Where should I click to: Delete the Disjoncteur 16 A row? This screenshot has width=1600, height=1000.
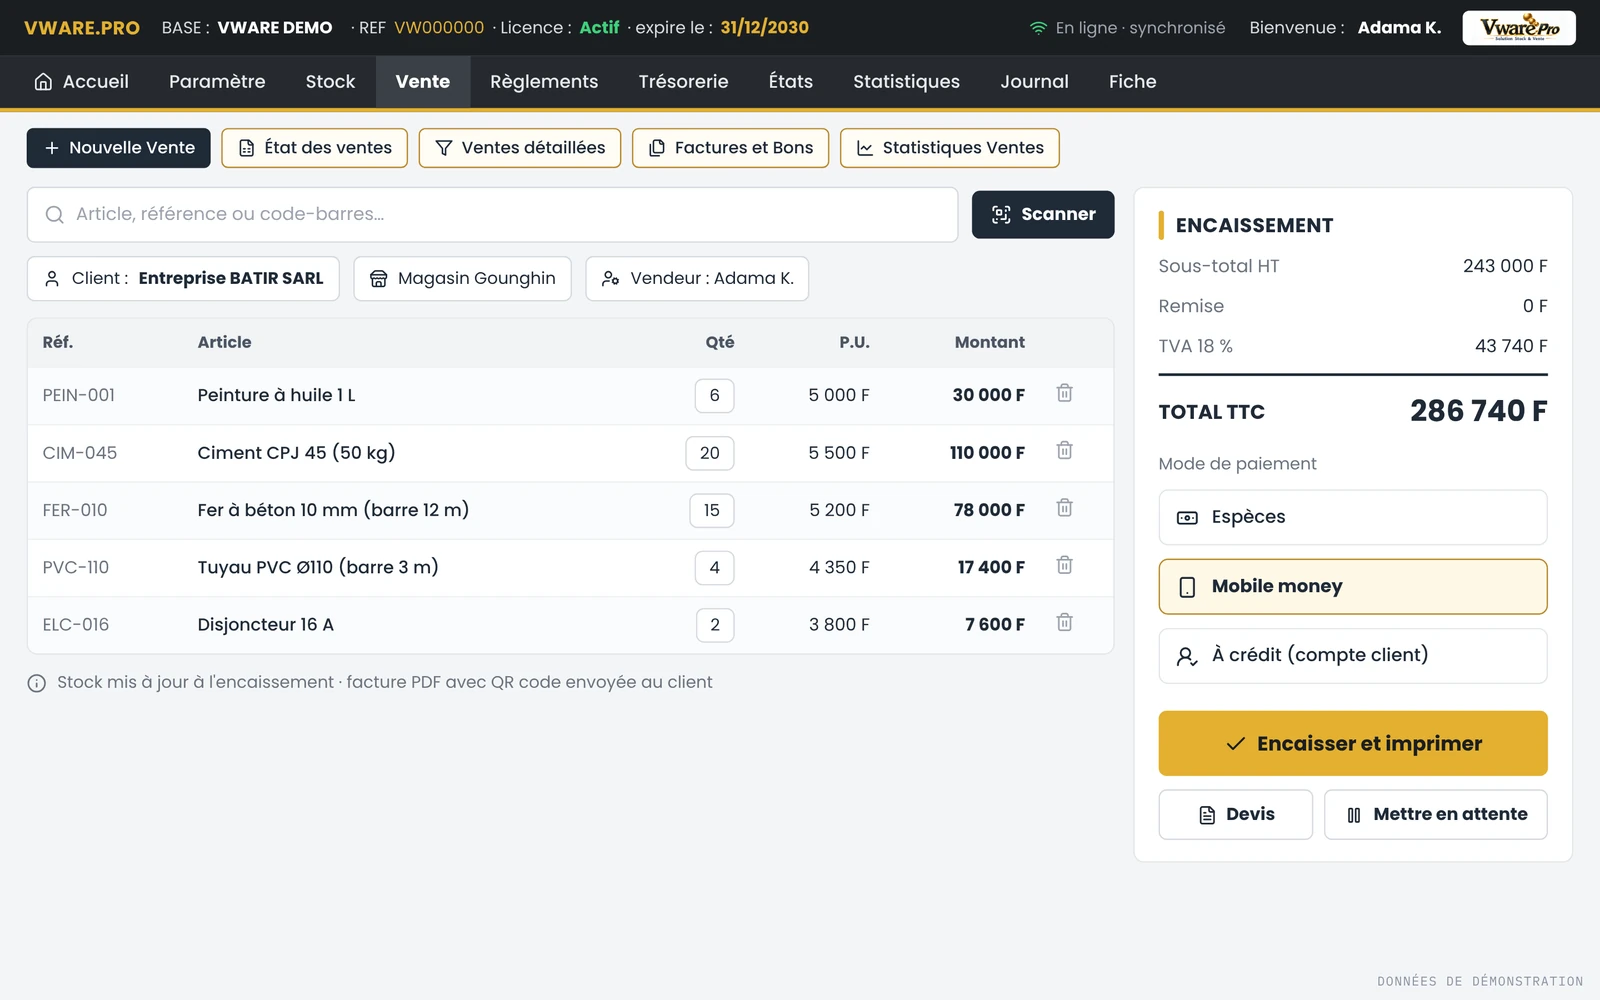(x=1065, y=622)
